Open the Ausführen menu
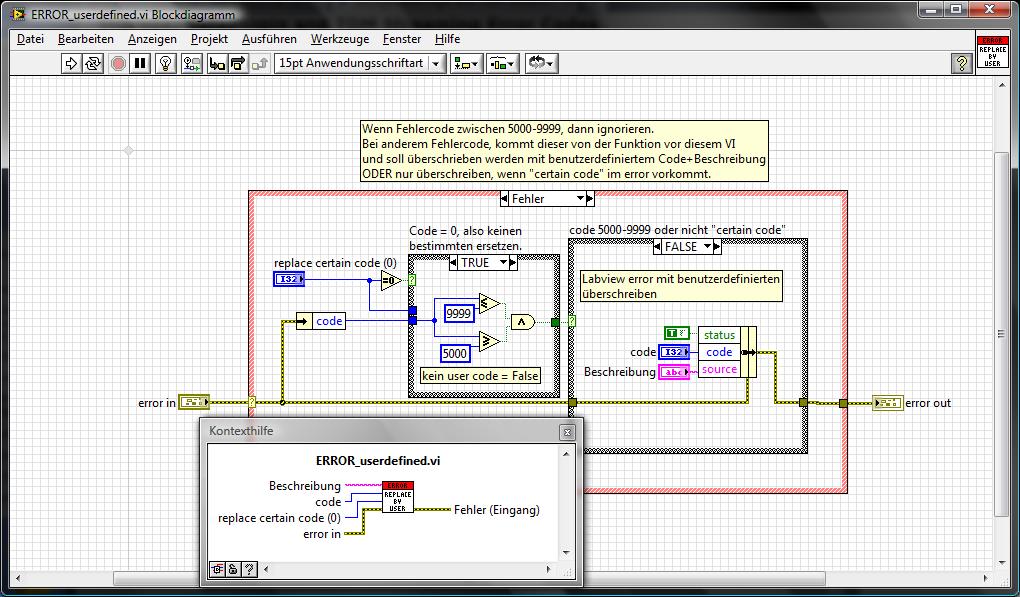The image size is (1020, 597). (x=269, y=38)
